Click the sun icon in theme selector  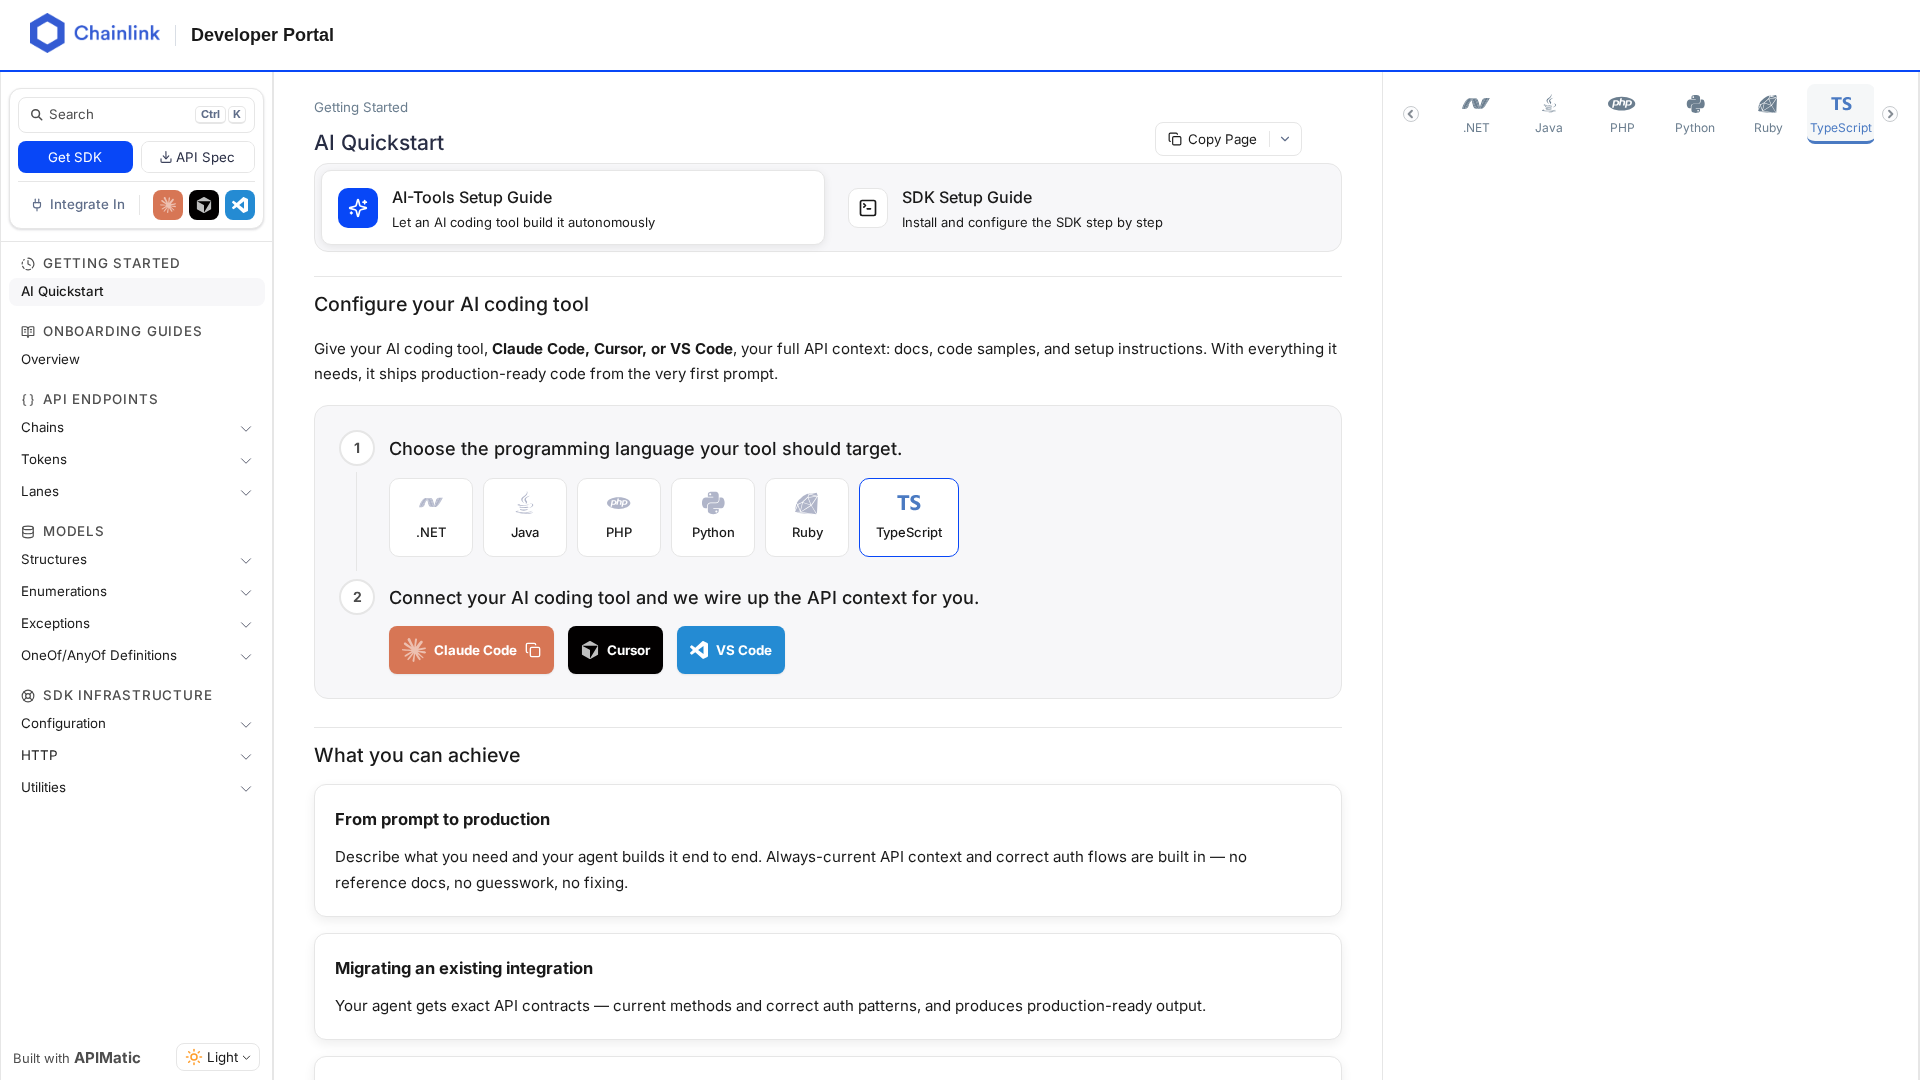click(194, 1057)
